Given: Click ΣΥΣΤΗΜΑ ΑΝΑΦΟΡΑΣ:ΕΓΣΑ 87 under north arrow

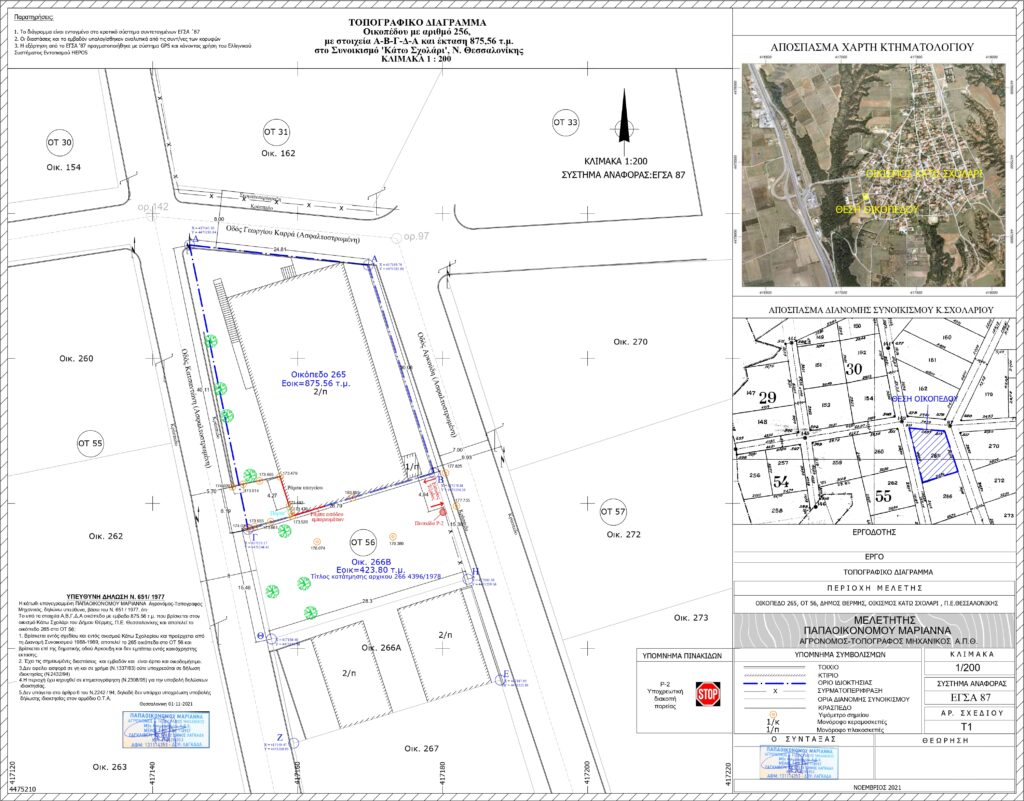Looking at the screenshot, I should tap(624, 175).
